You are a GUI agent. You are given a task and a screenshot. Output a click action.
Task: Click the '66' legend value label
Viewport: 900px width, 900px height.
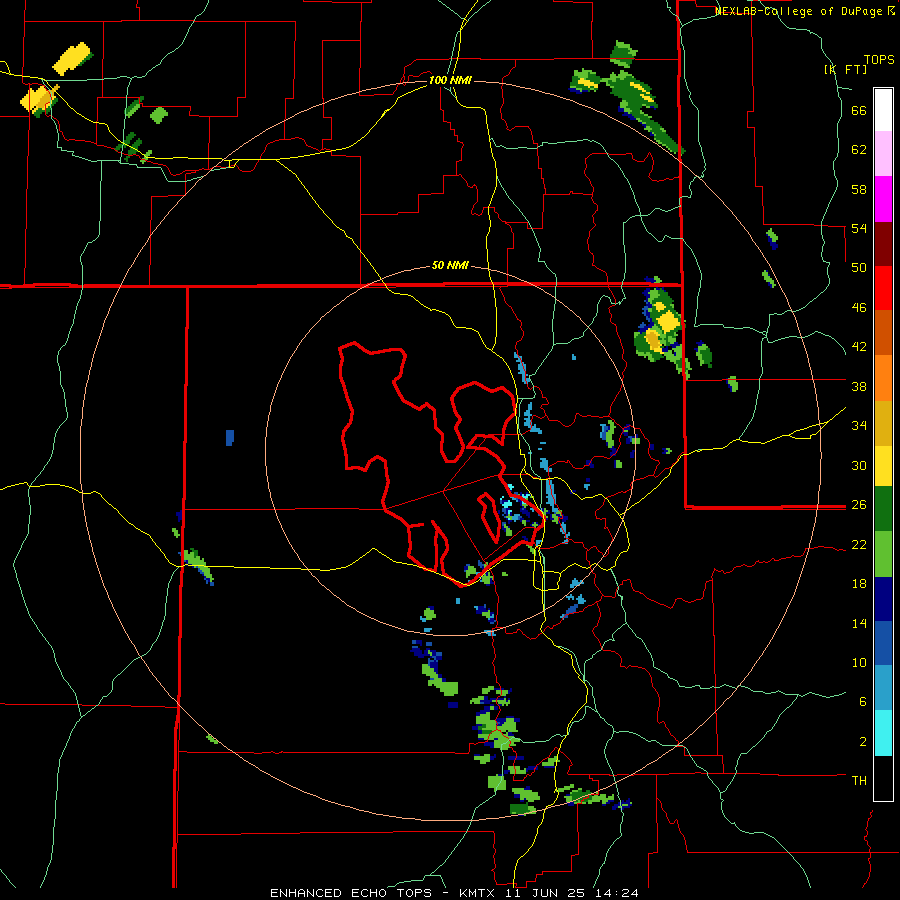coord(859,111)
